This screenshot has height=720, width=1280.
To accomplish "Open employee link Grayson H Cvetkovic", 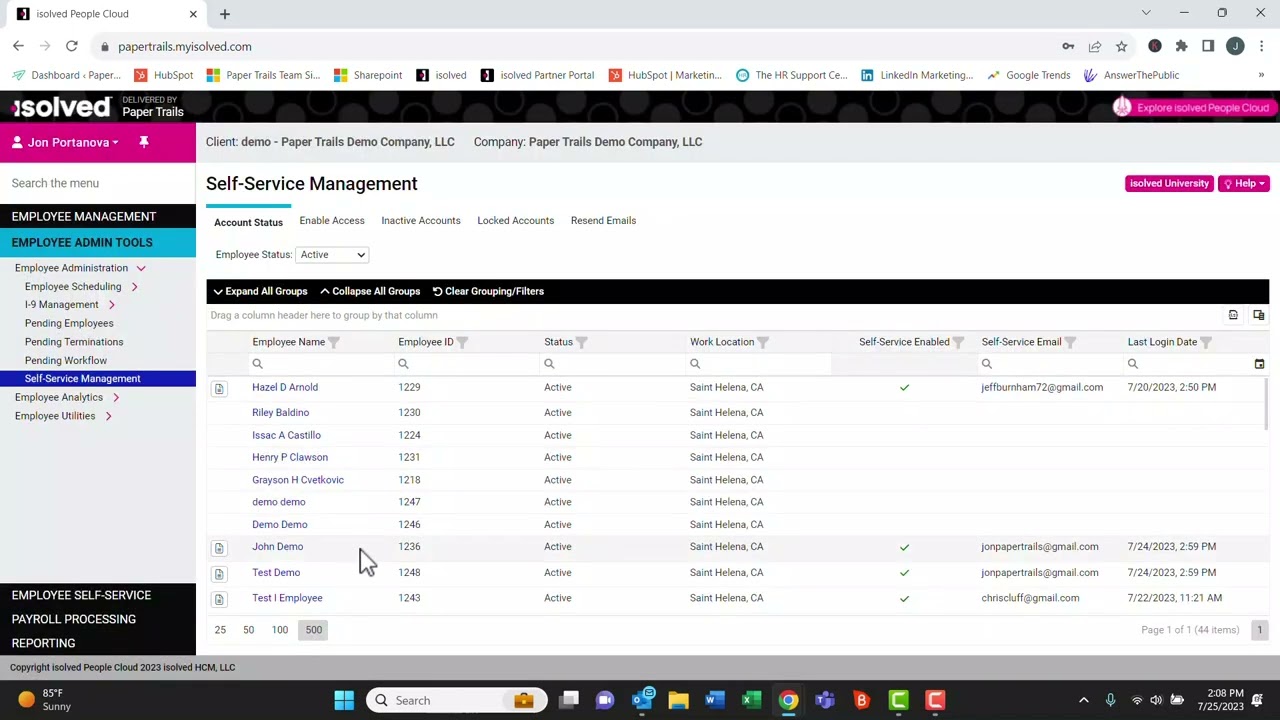I will point(298,480).
